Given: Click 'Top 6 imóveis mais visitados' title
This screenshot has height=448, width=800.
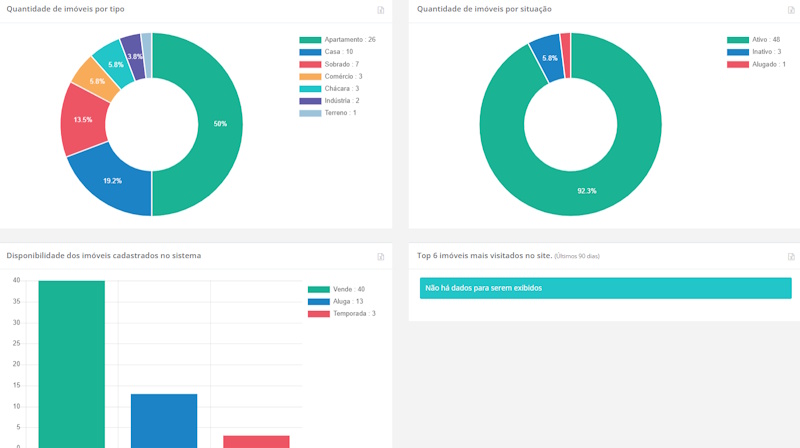Looking at the screenshot, I should (485, 256).
